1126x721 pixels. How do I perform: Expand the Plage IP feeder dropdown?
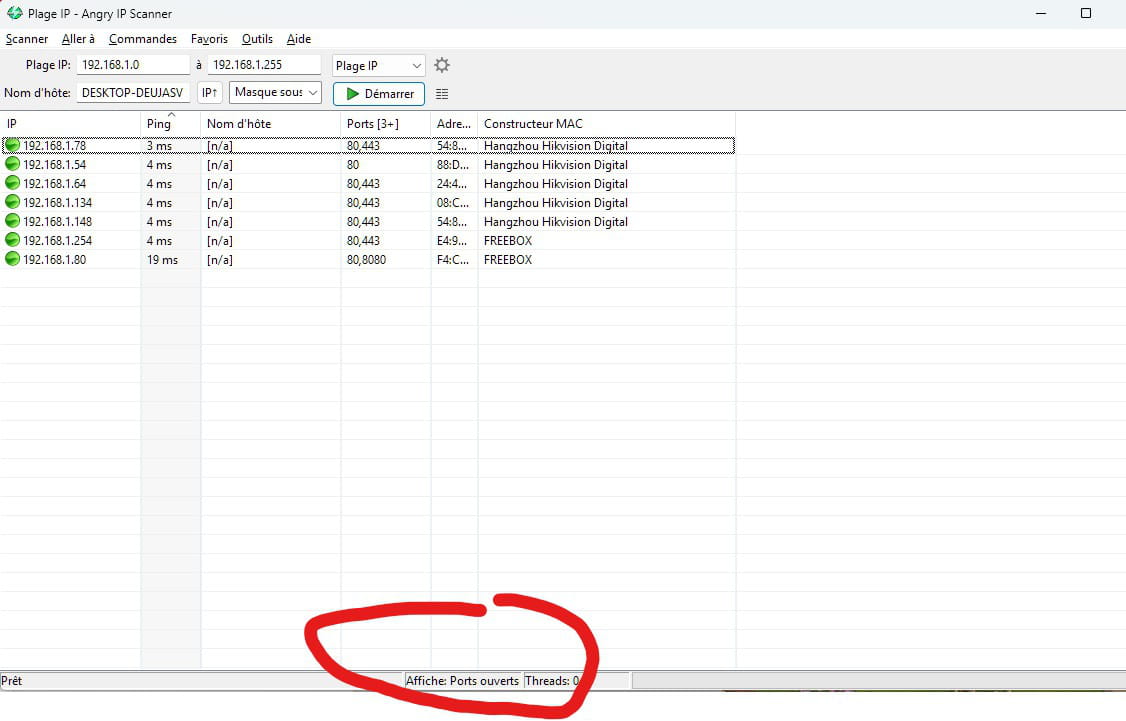point(379,65)
